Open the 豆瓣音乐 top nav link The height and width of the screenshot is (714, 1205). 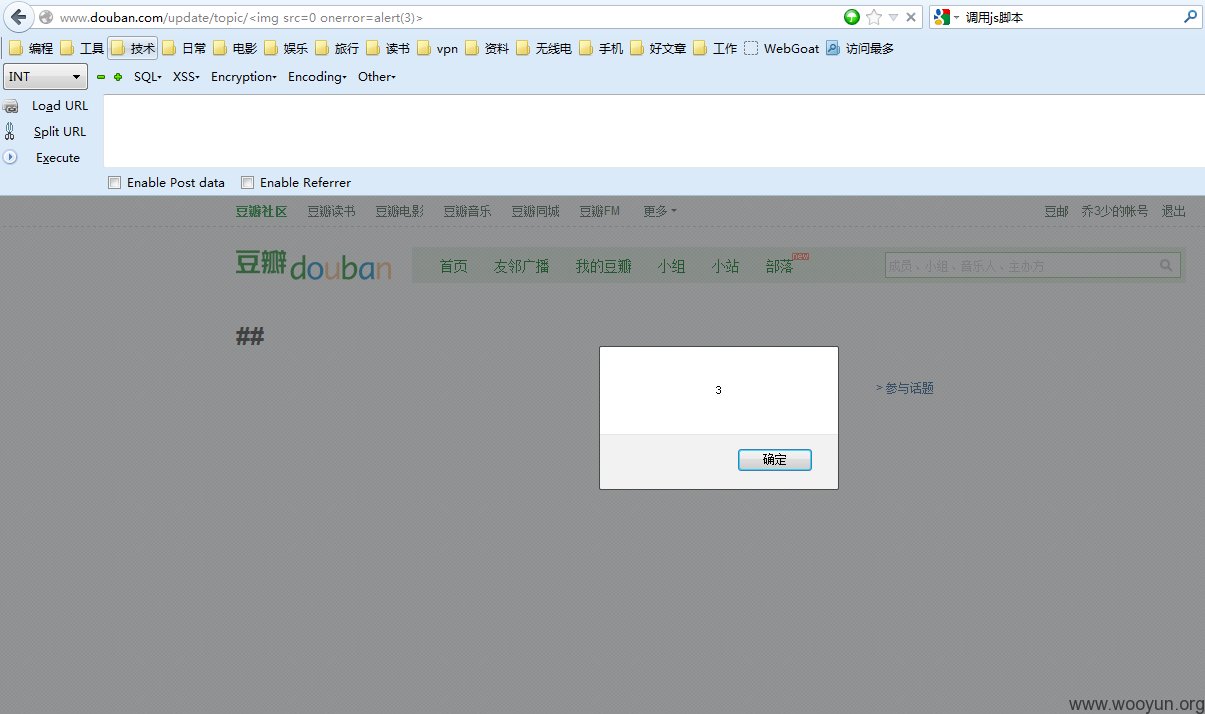(467, 212)
